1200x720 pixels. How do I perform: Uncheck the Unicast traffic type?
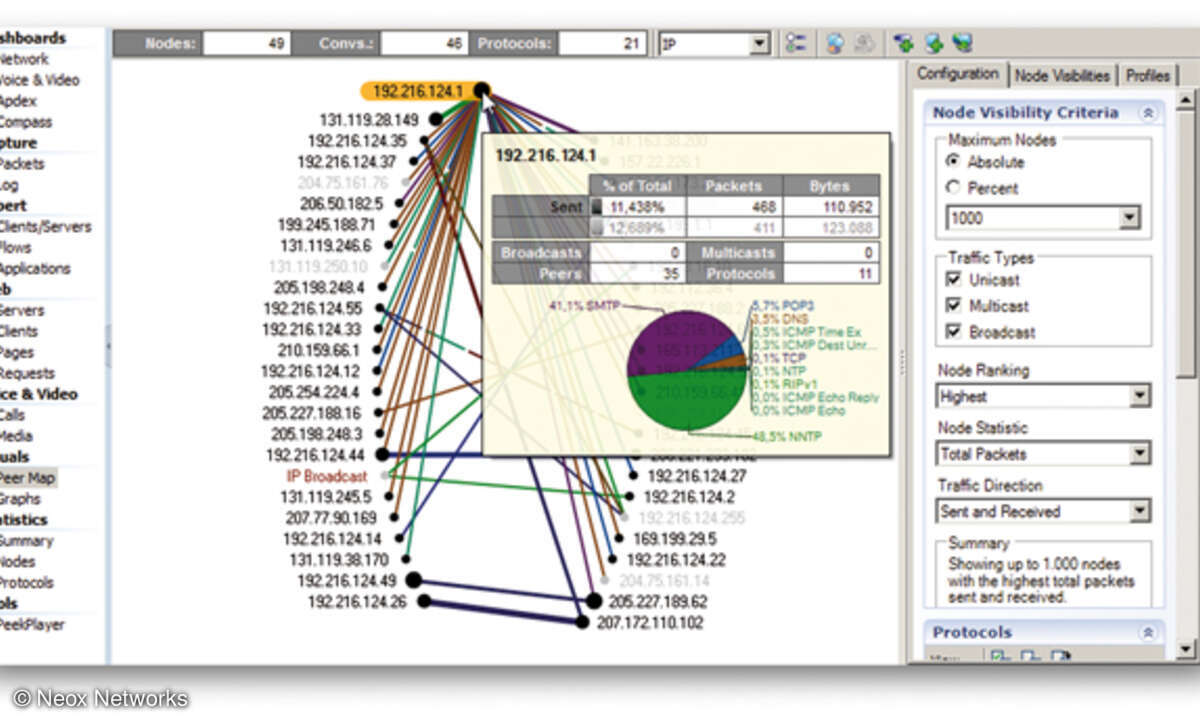(953, 280)
